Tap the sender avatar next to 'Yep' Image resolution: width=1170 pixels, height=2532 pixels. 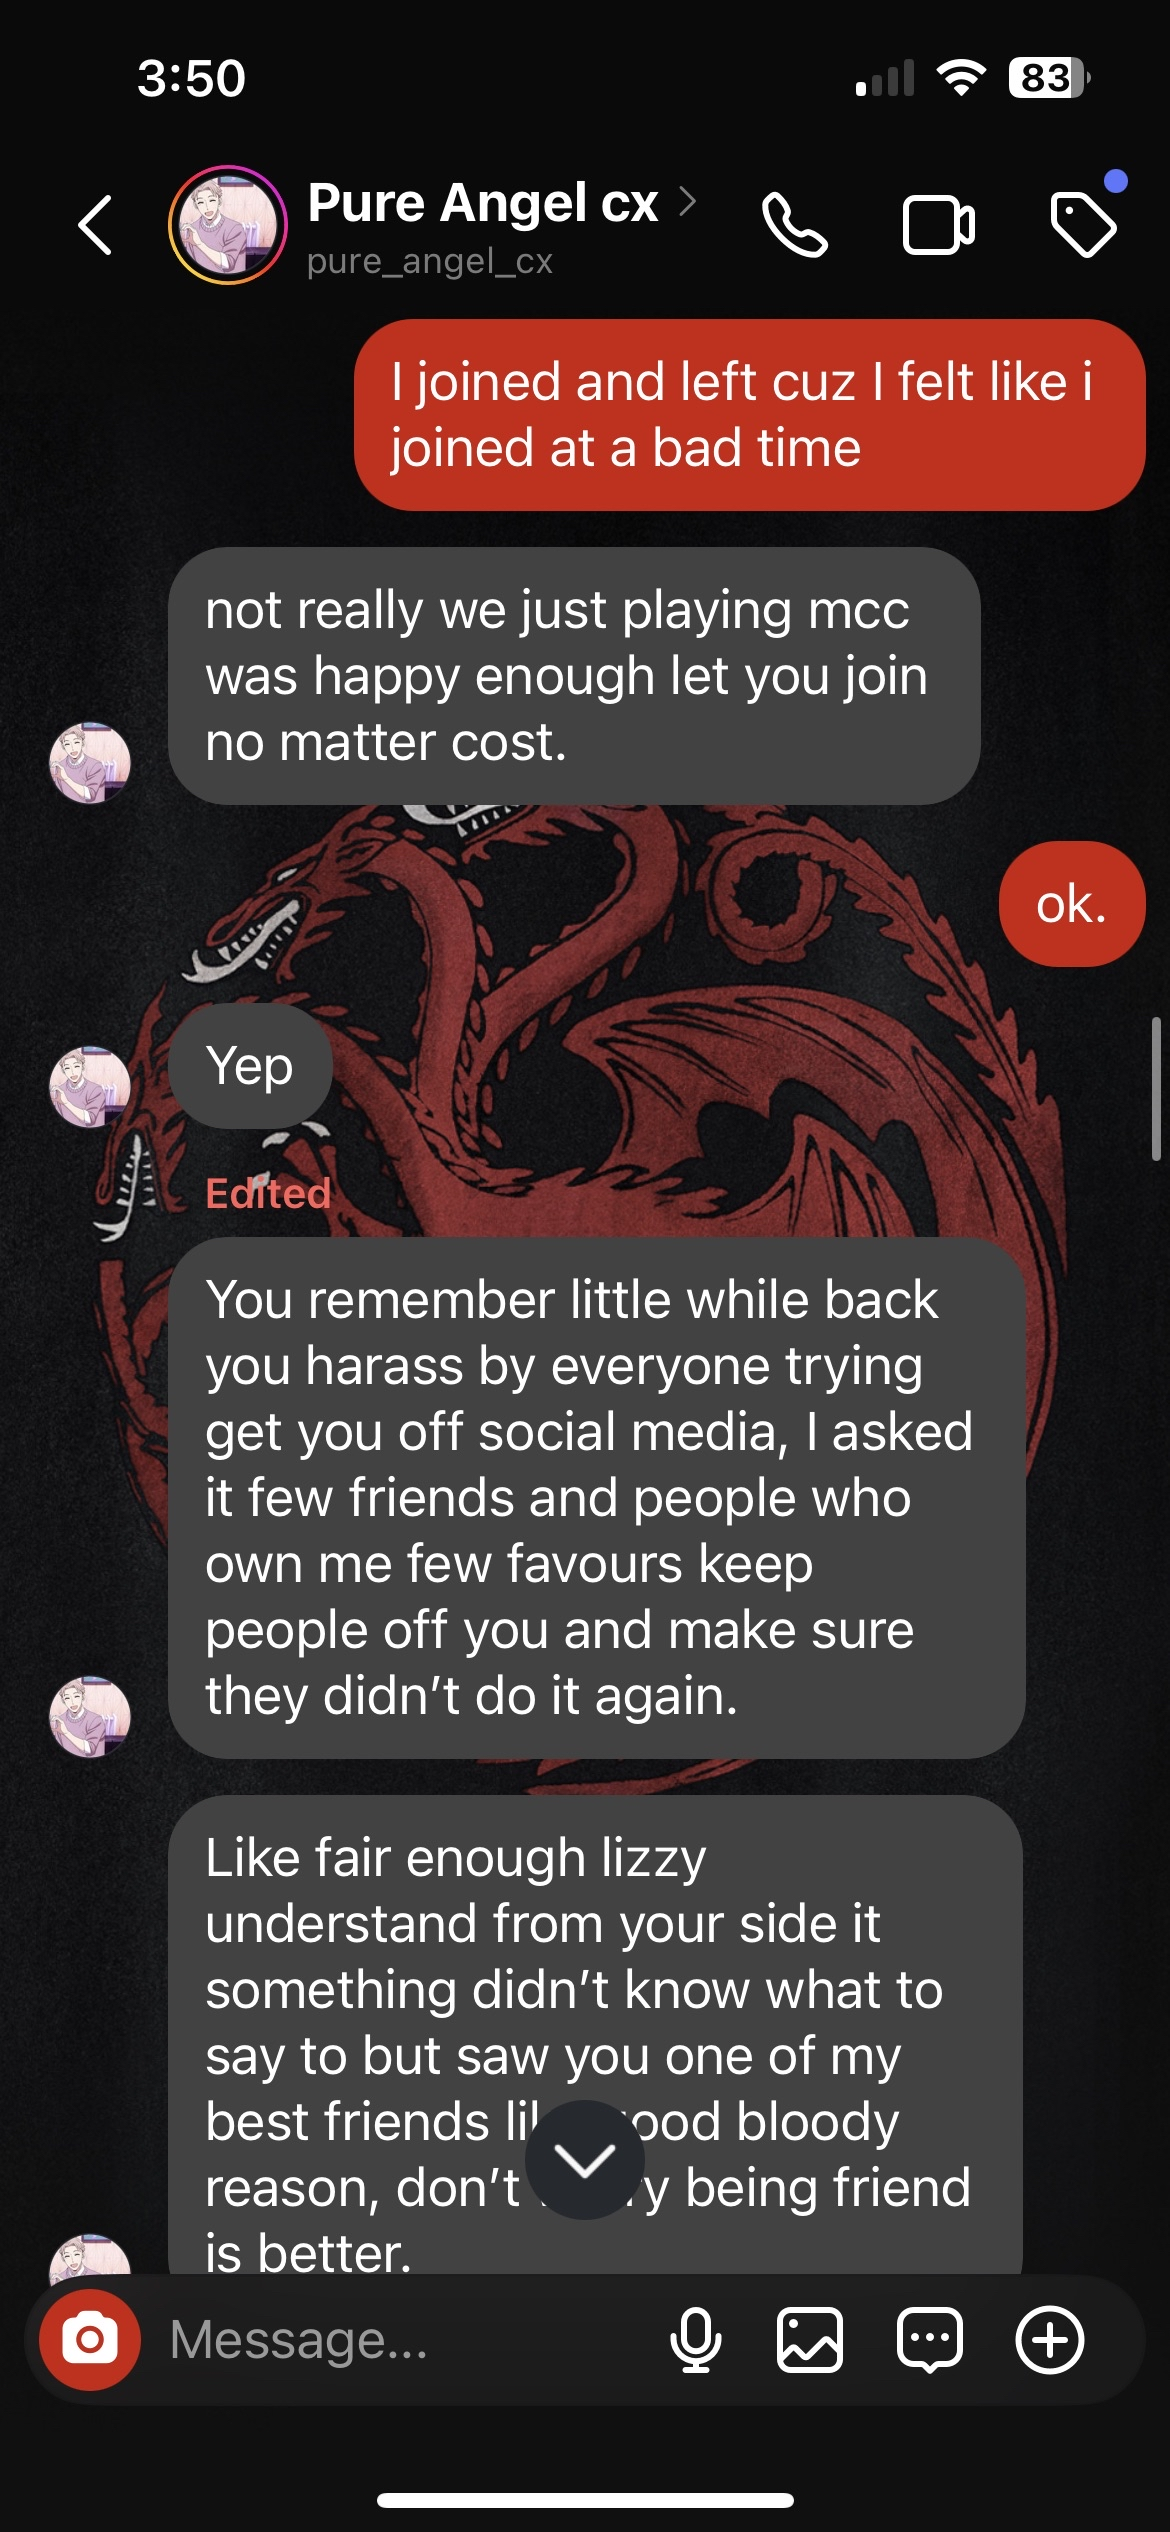(x=90, y=1087)
